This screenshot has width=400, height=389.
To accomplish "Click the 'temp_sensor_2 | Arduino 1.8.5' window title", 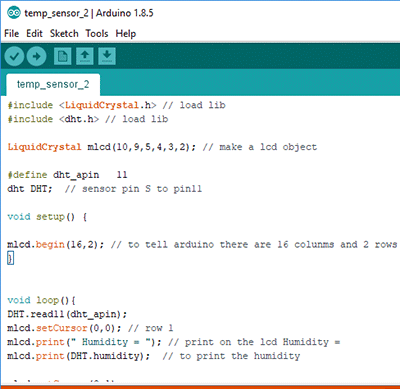I will point(89,13).
